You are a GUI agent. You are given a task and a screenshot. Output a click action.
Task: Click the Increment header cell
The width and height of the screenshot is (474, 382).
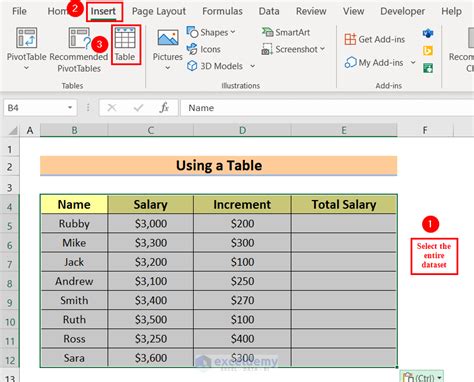242,204
